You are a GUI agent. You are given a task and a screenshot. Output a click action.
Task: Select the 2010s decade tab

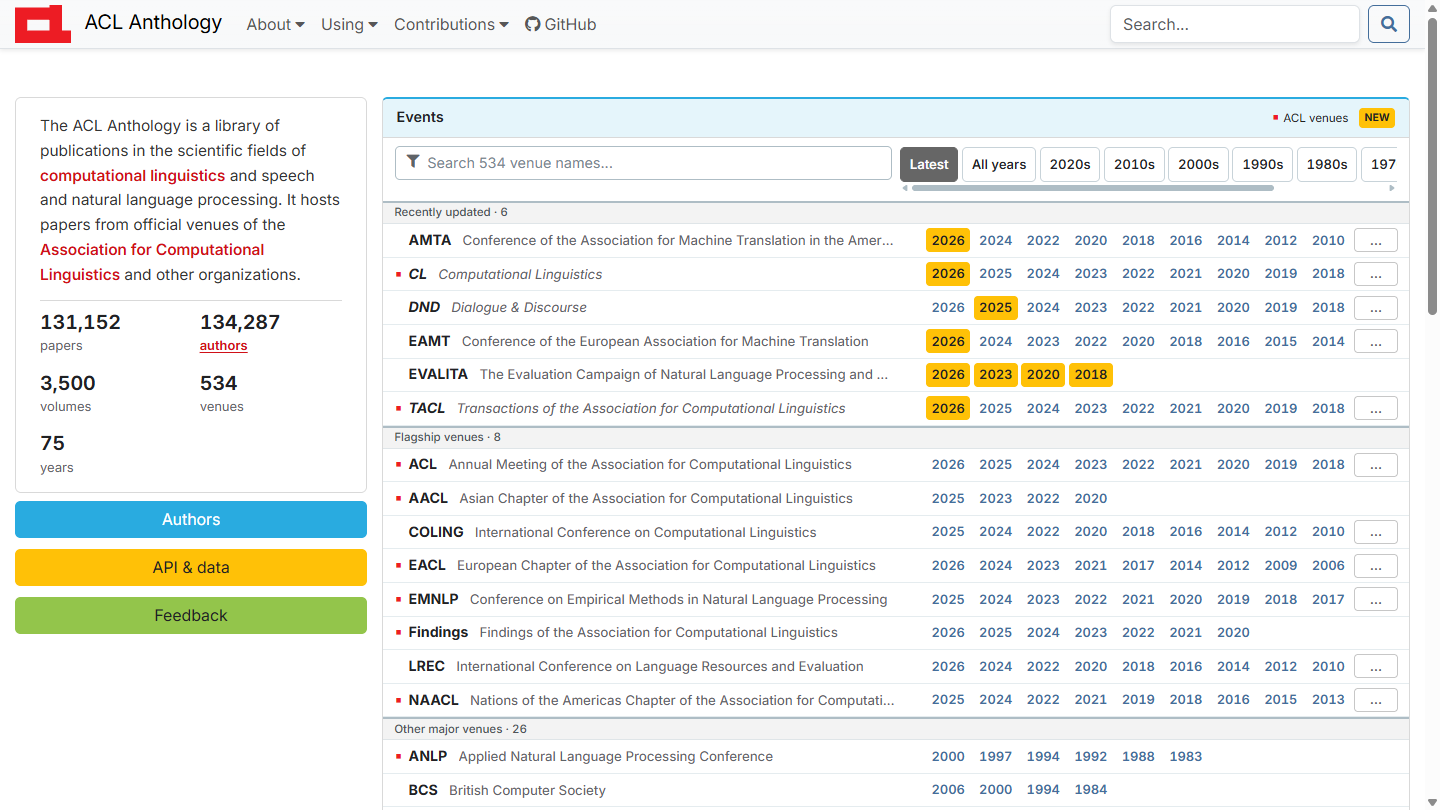(x=1134, y=164)
